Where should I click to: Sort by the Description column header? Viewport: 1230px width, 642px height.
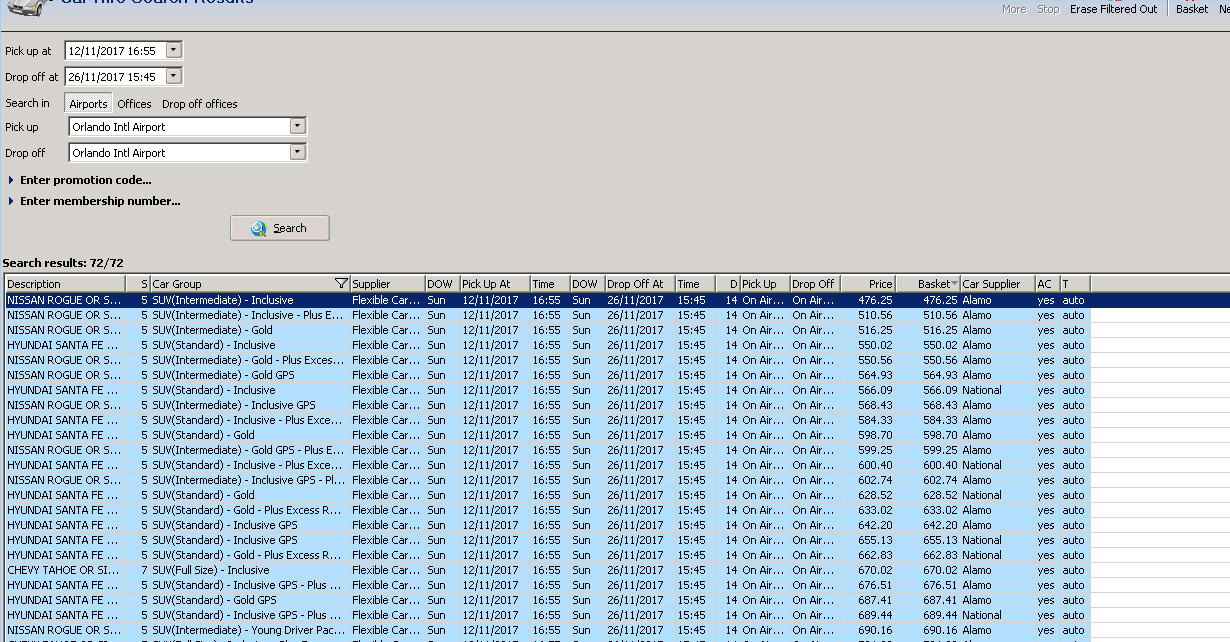click(x=65, y=284)
